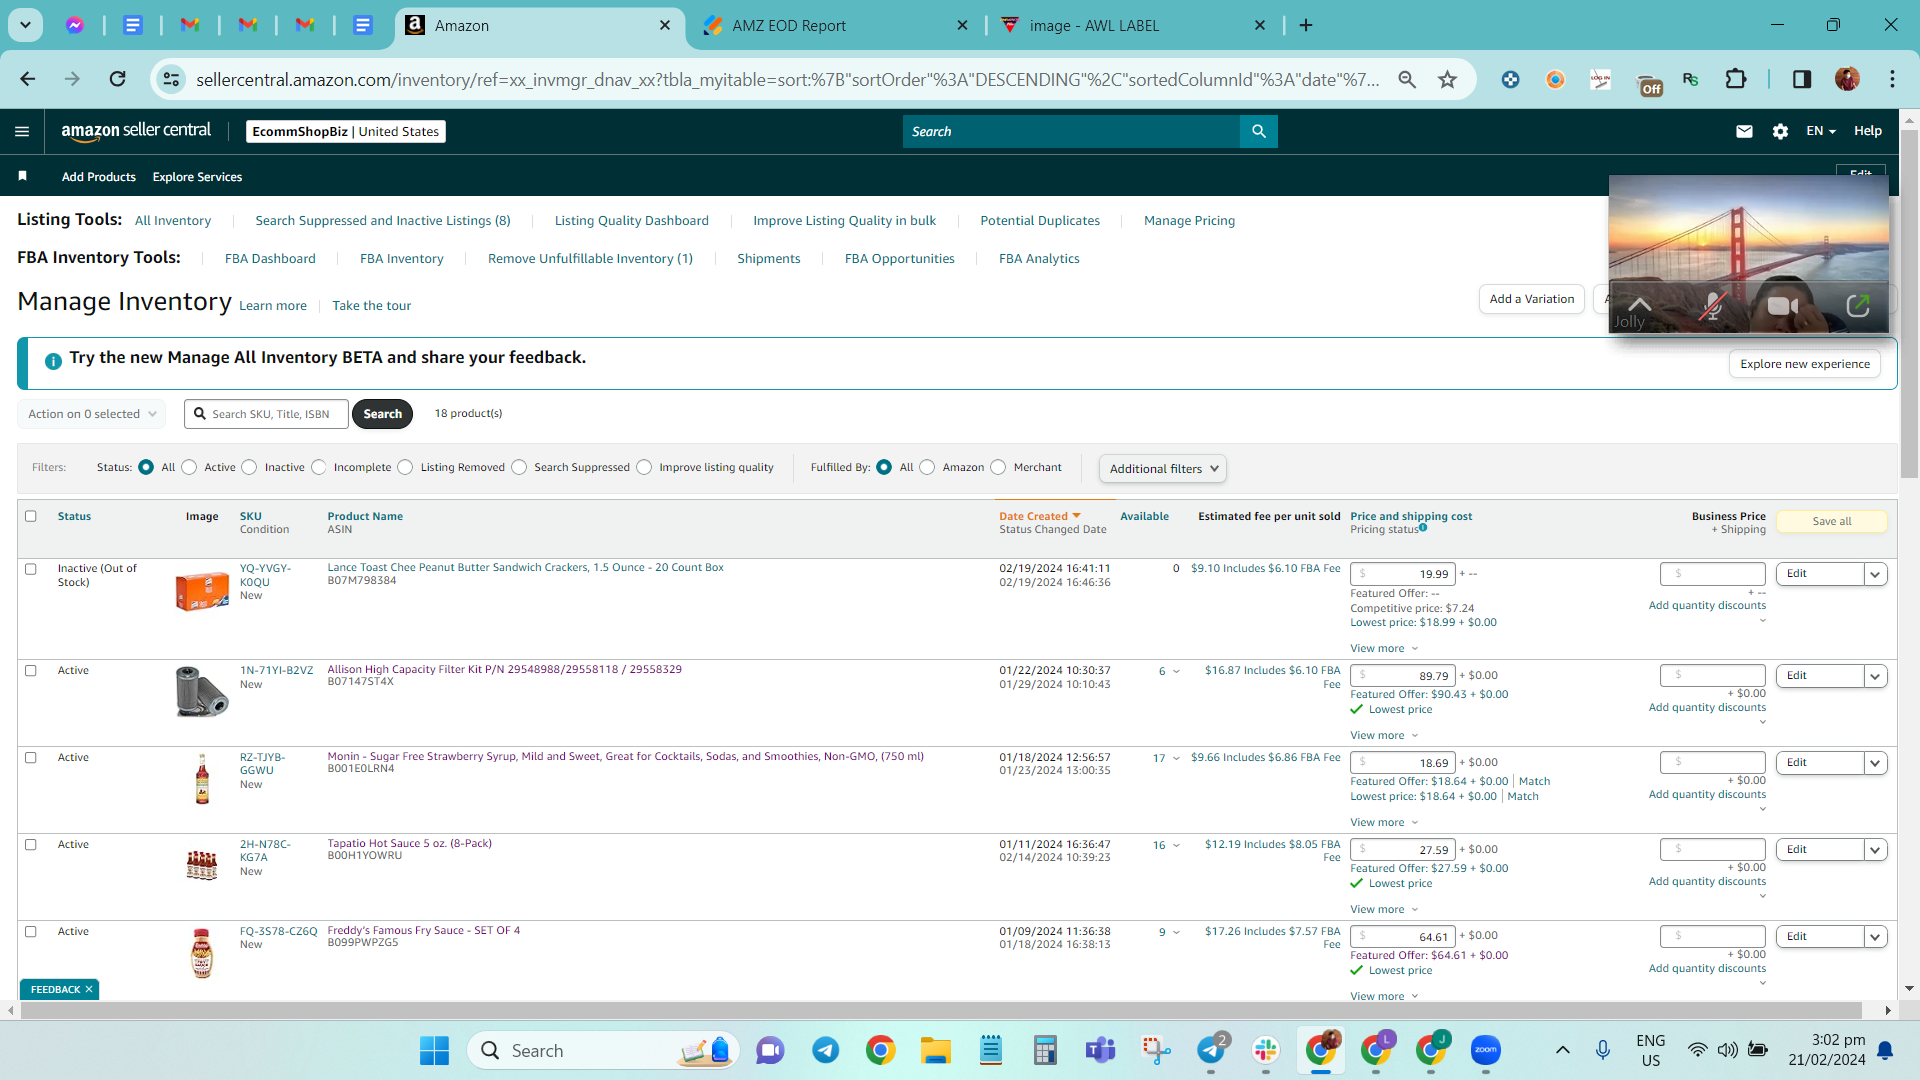Switch to the AMZ EOD Report tab

pyautogui.click(x=837, y=26)
